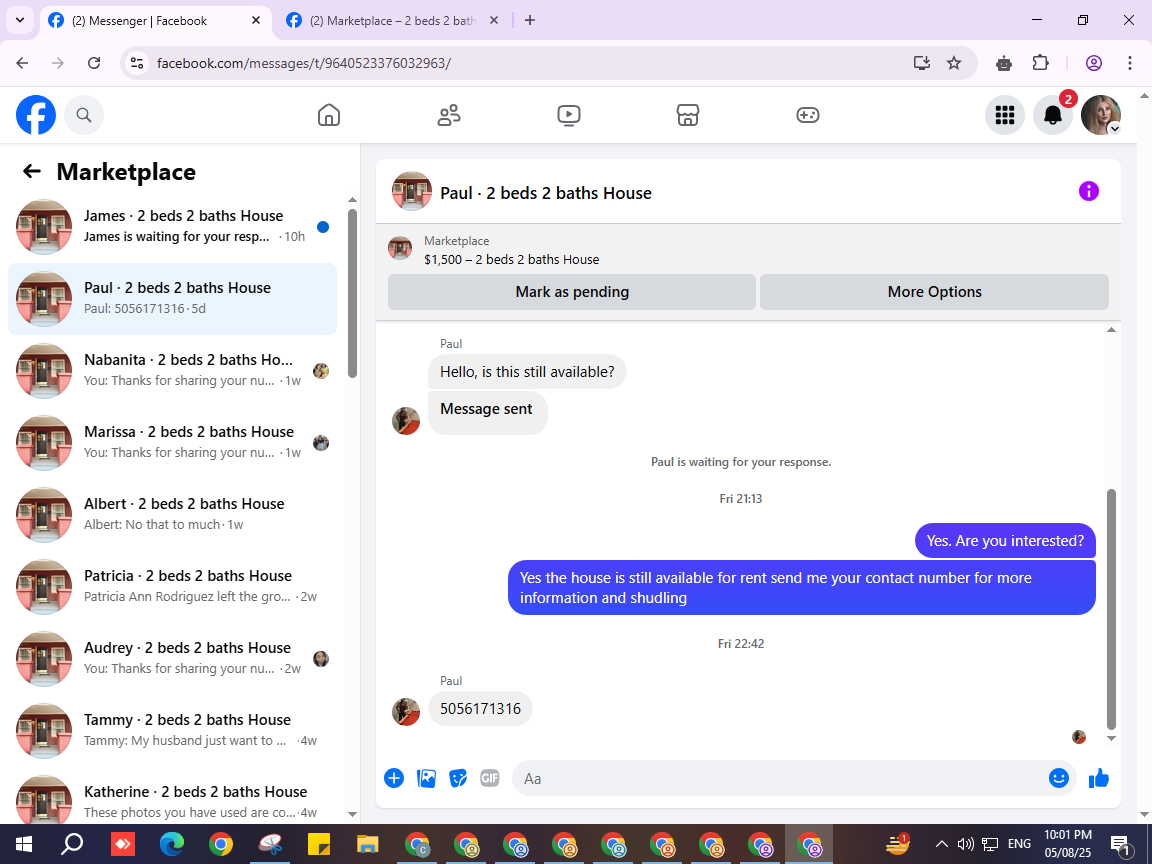Open the purple conversation information icon
This screenshot has width=1152, height=864.
click(1088, 191)
